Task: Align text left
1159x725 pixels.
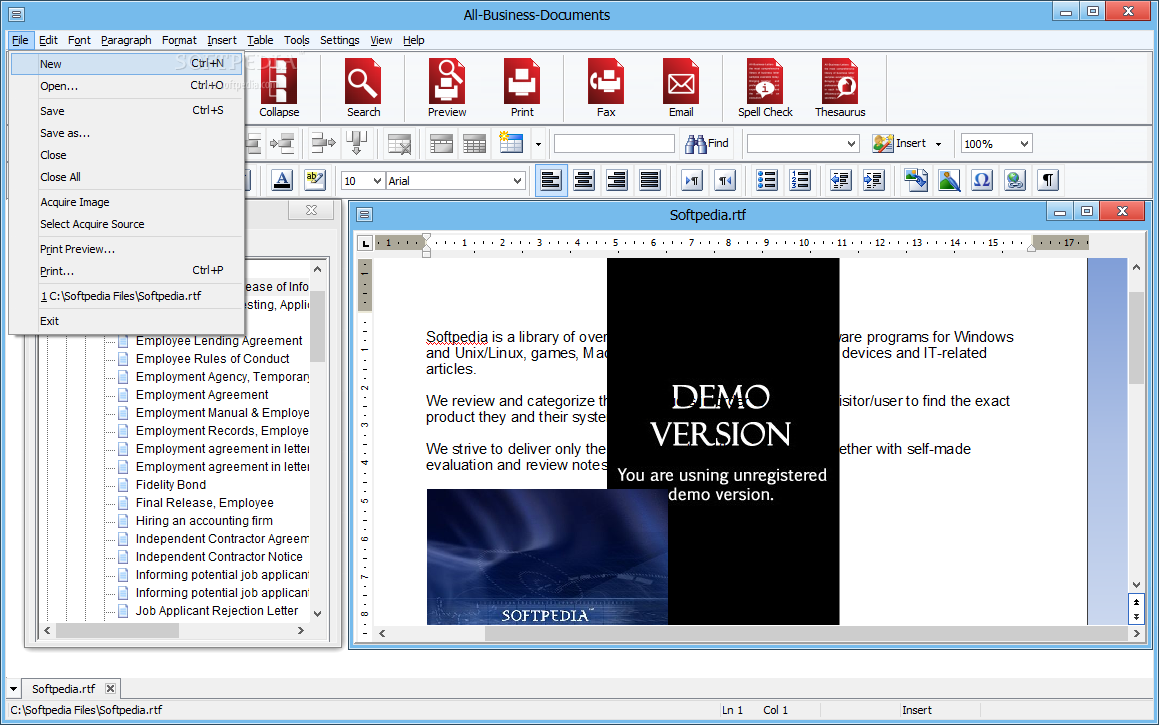Action: click(551, 180)
